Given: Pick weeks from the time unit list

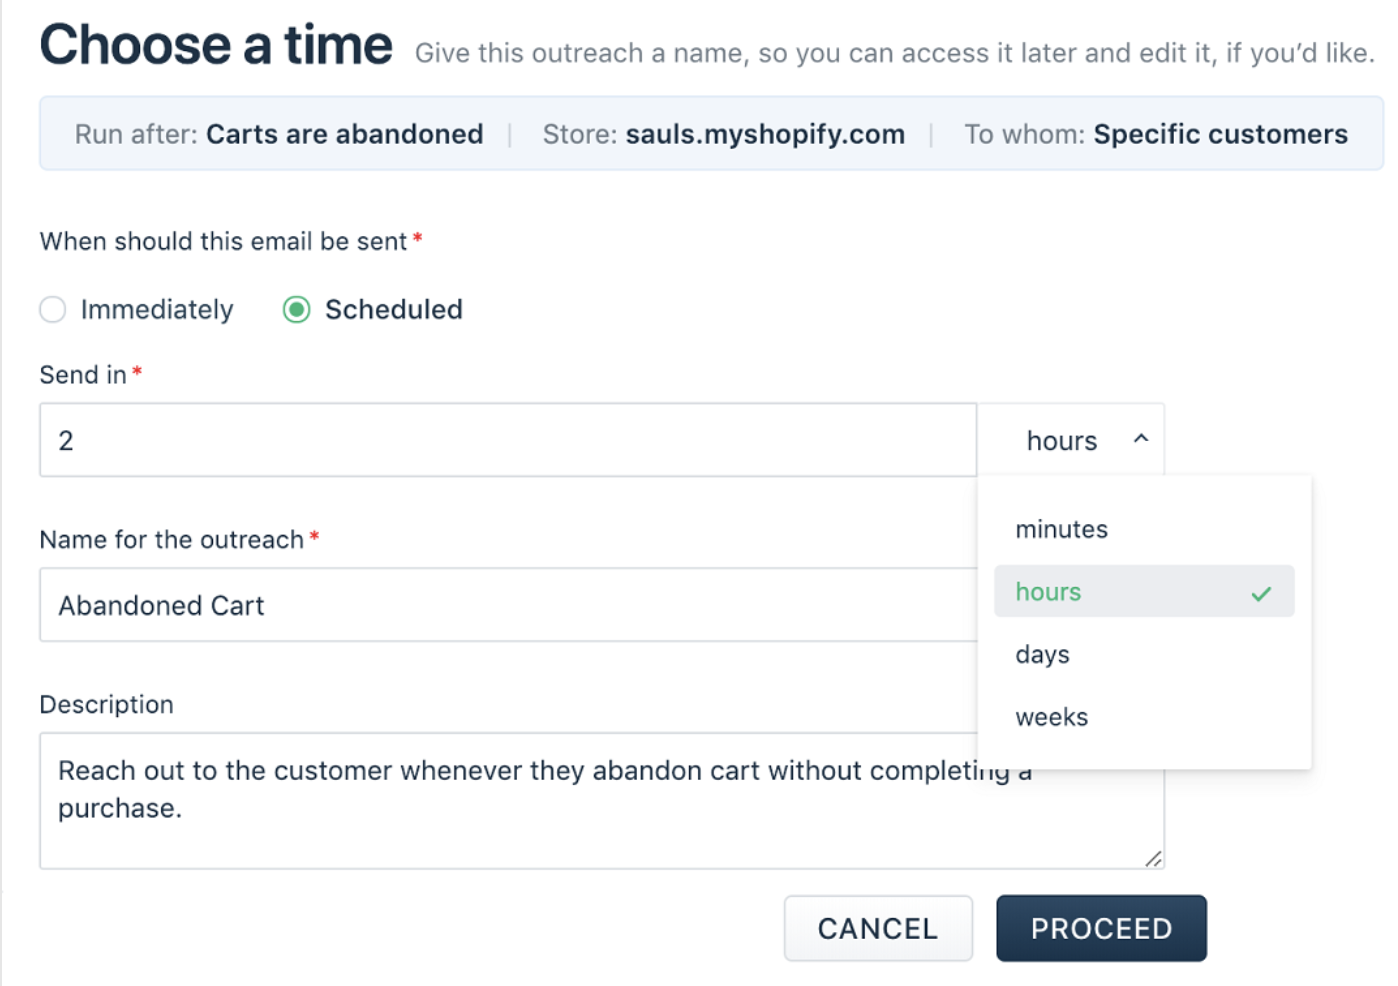Looking at the screenshot, I should [1144, 717].
